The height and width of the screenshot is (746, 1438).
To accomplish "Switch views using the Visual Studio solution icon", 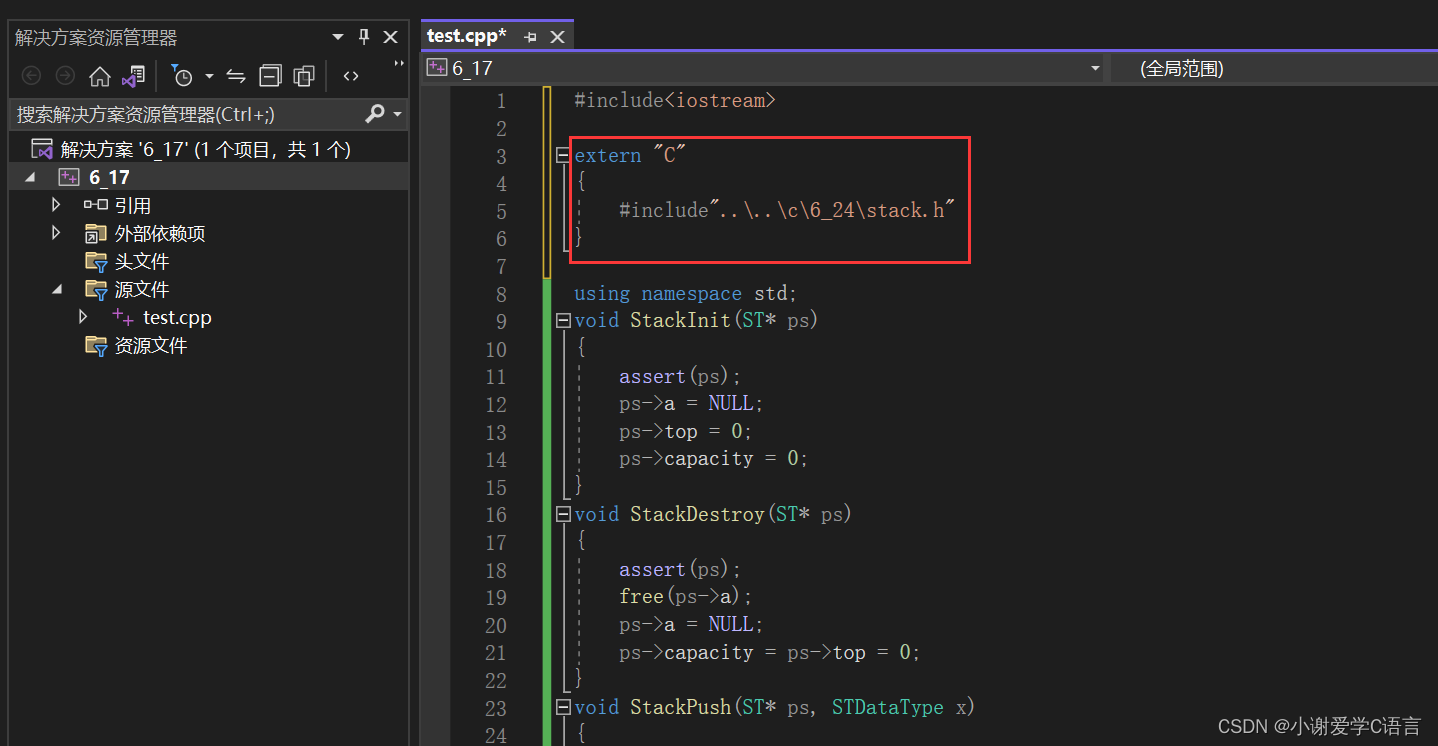I will tap(134, 76).
